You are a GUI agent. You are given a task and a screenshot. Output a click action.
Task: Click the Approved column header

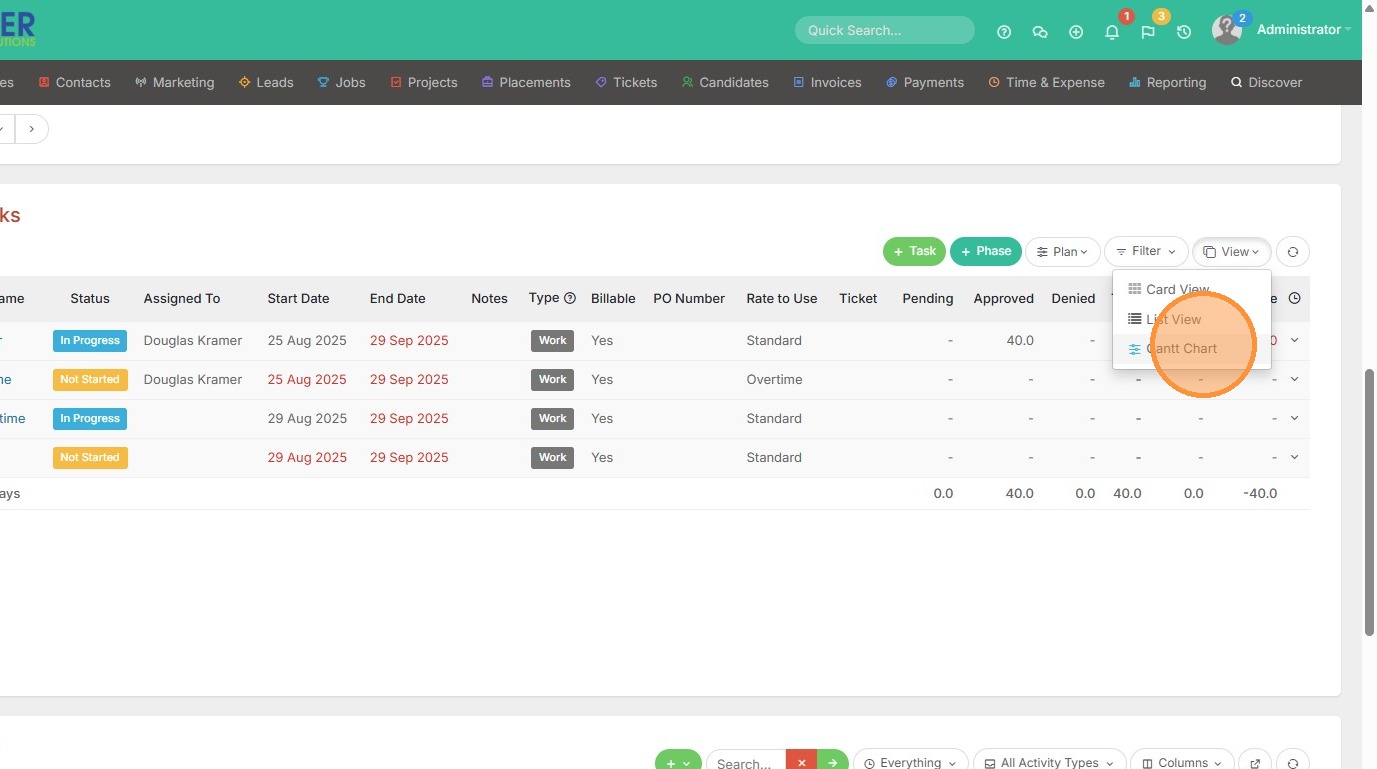tap(1003, 298)
